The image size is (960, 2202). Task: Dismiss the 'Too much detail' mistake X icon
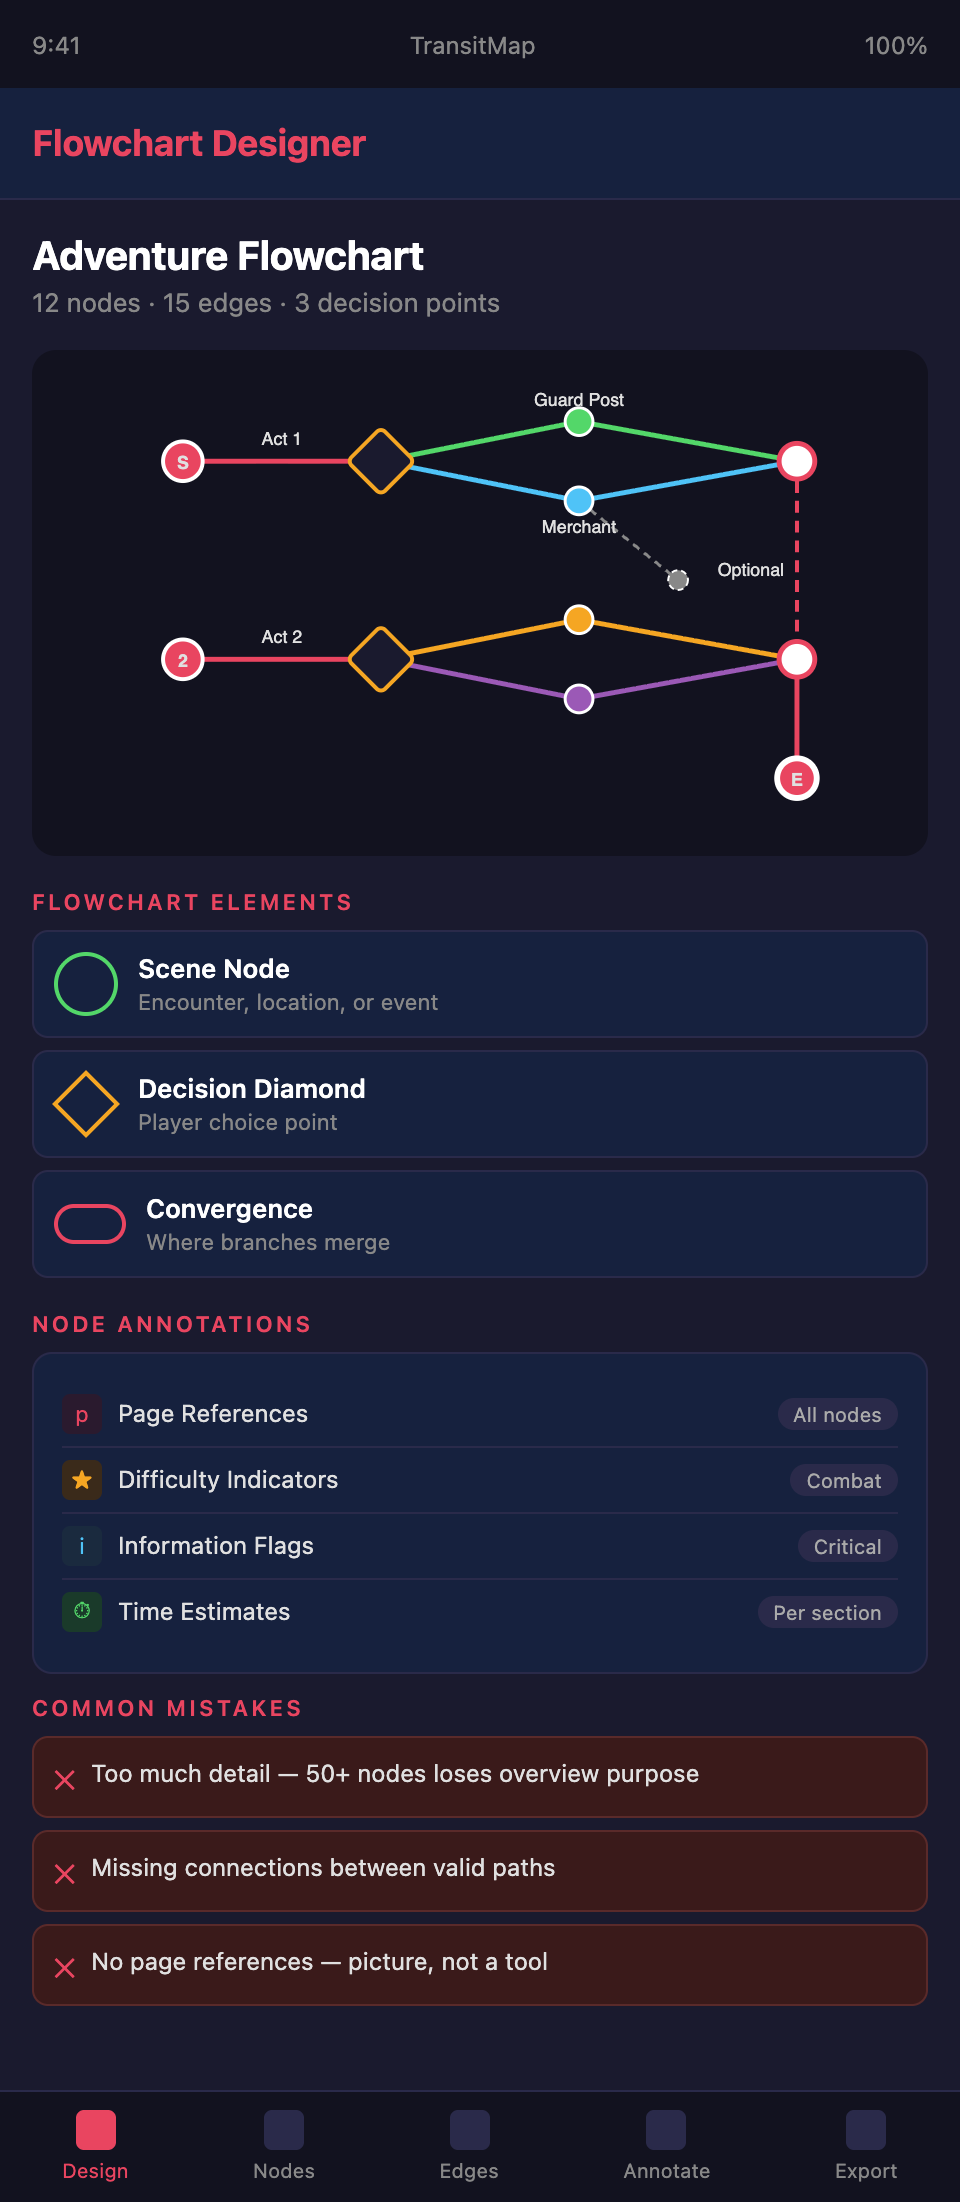pyautogui.click(x=65, y=1780)
